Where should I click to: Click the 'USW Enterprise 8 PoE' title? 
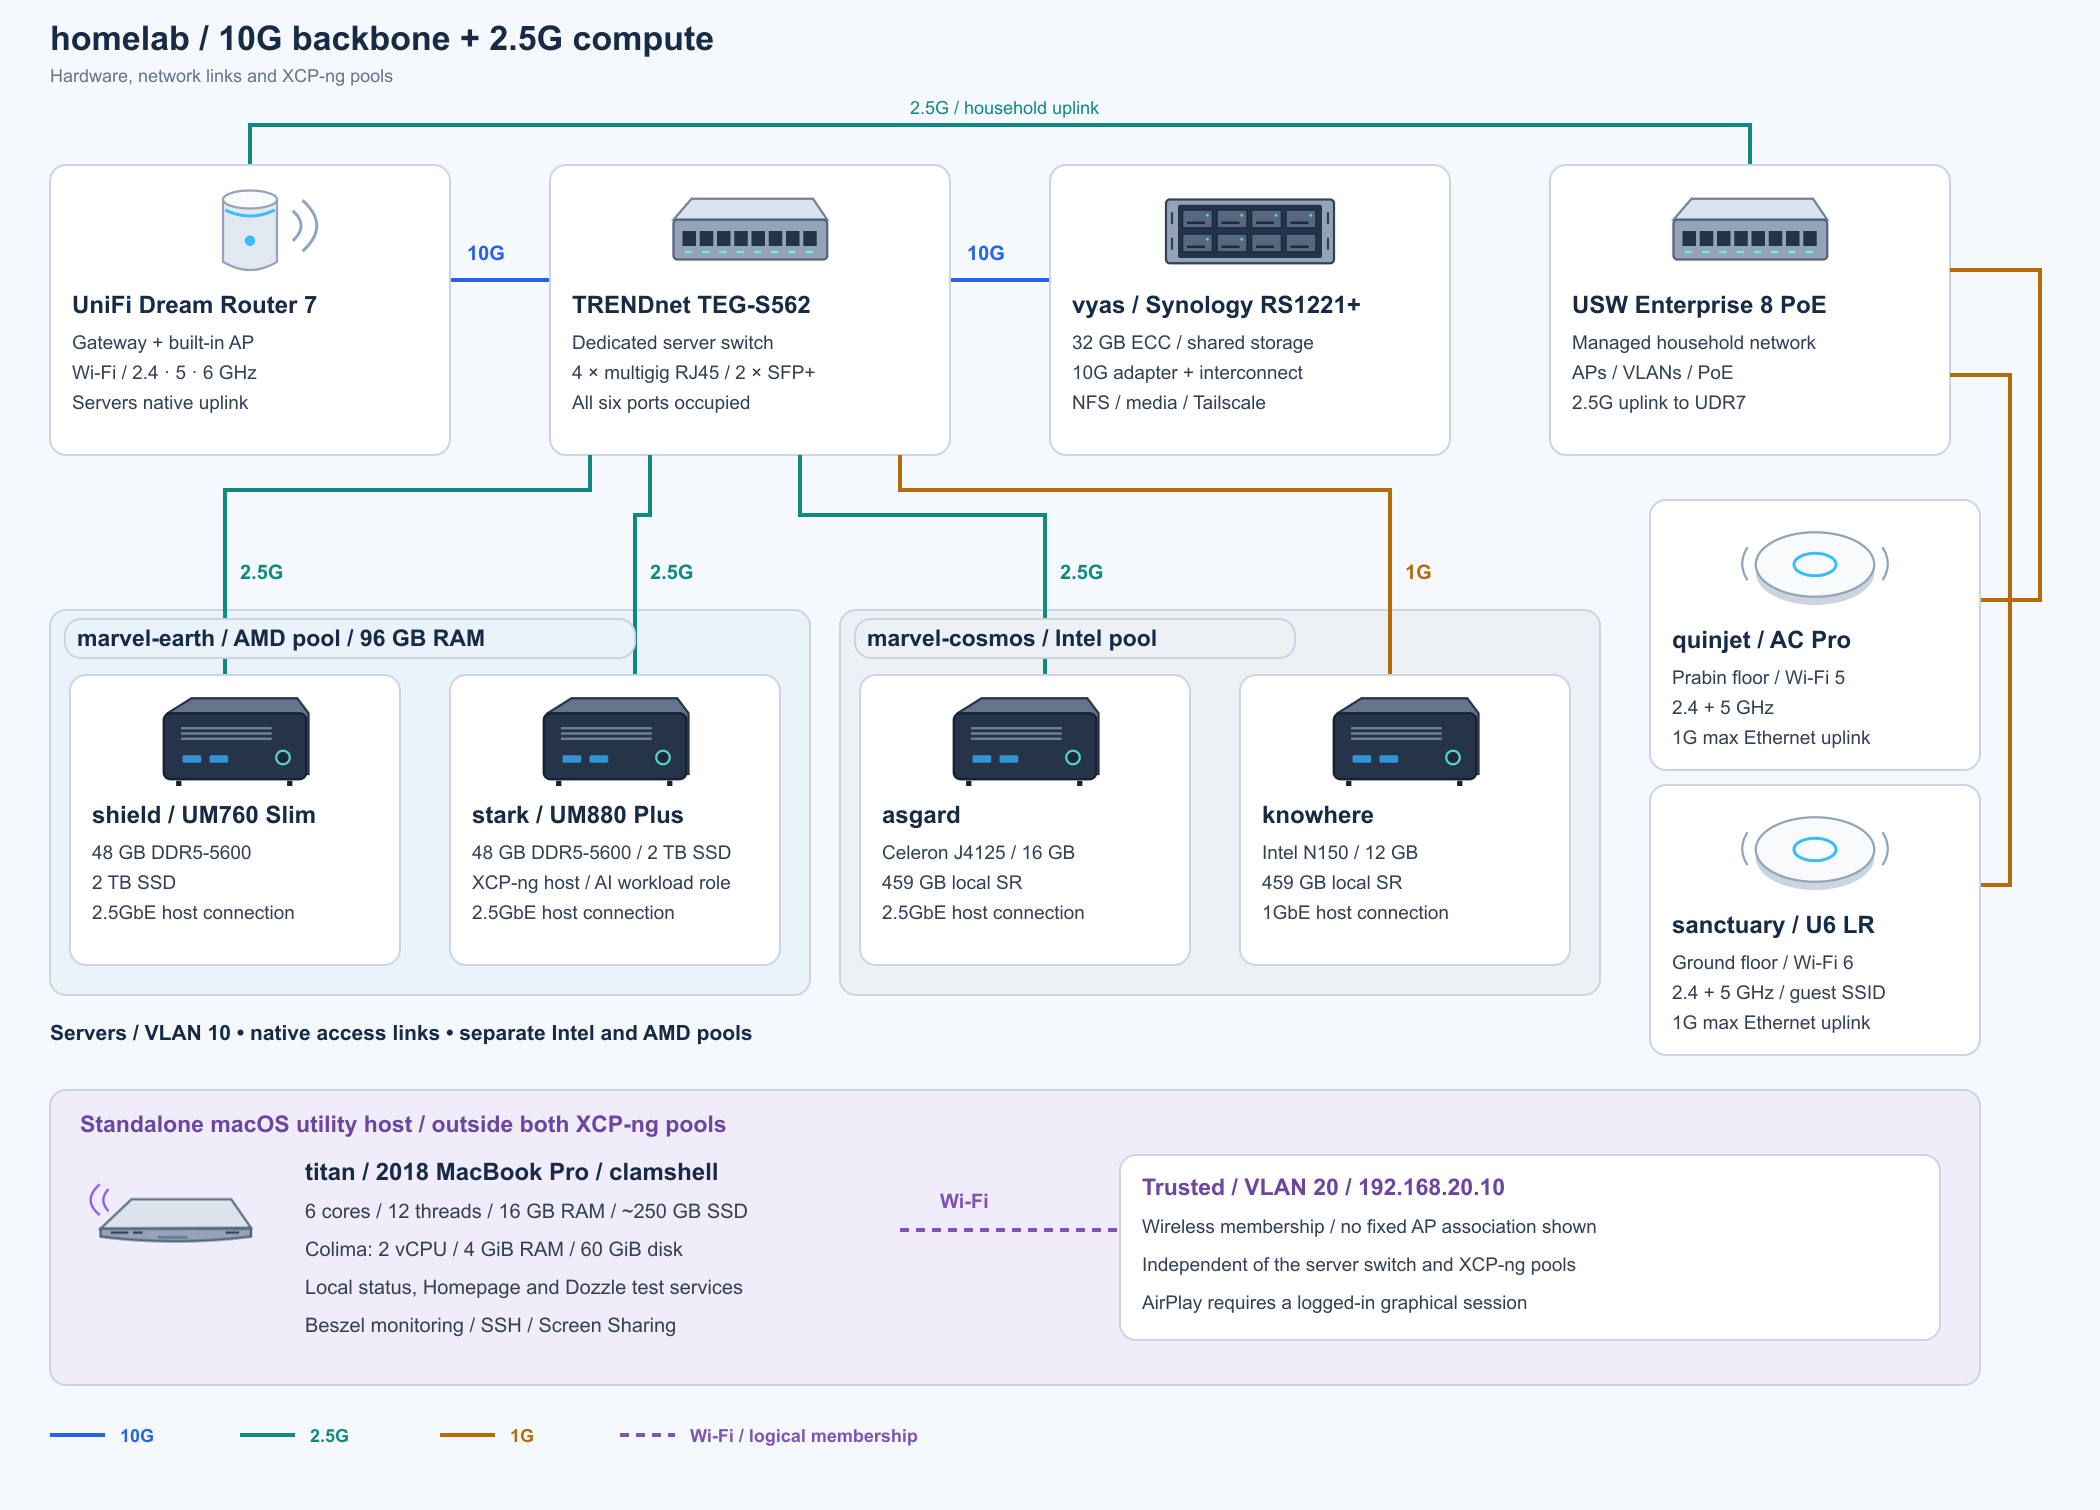(1699, 305)
